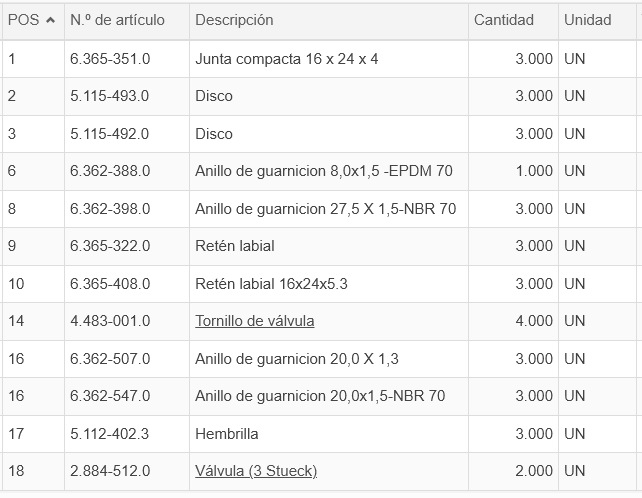The width and height of the screenshot is (642, 498).
Task: Sort by the N.º de artículo column header
Action: tap(117, 20)
